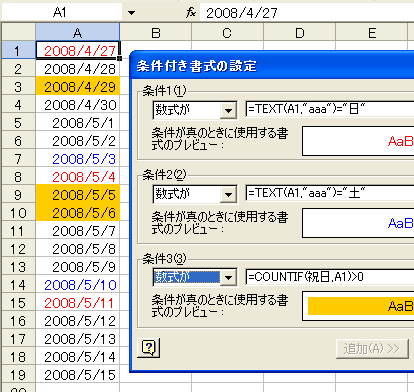Select column B header

[156, 33]
